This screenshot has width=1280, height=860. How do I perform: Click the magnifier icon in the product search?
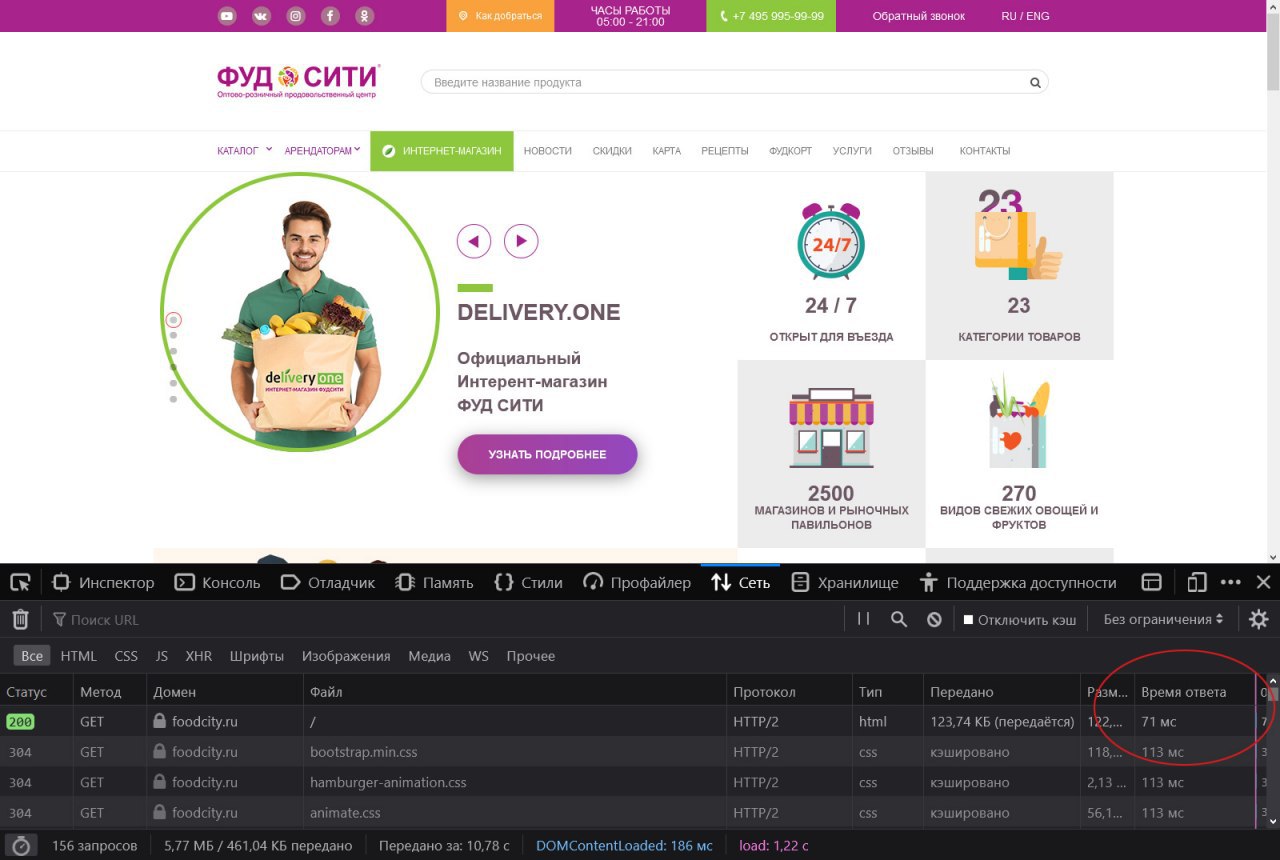1036,83
